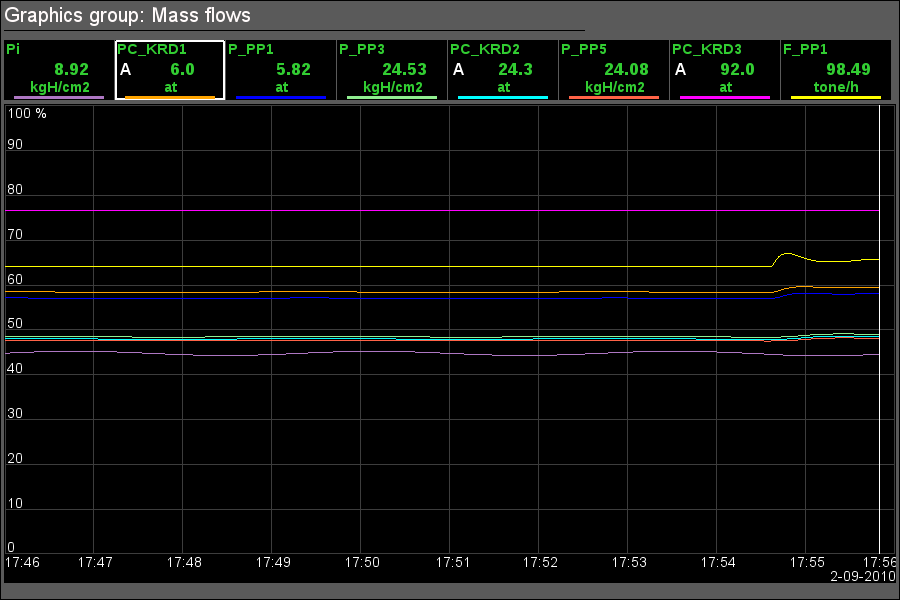Screen dimensions: 900x600
Task: Select the PC_KRD1 trend tile
Action: coord(170,70)
